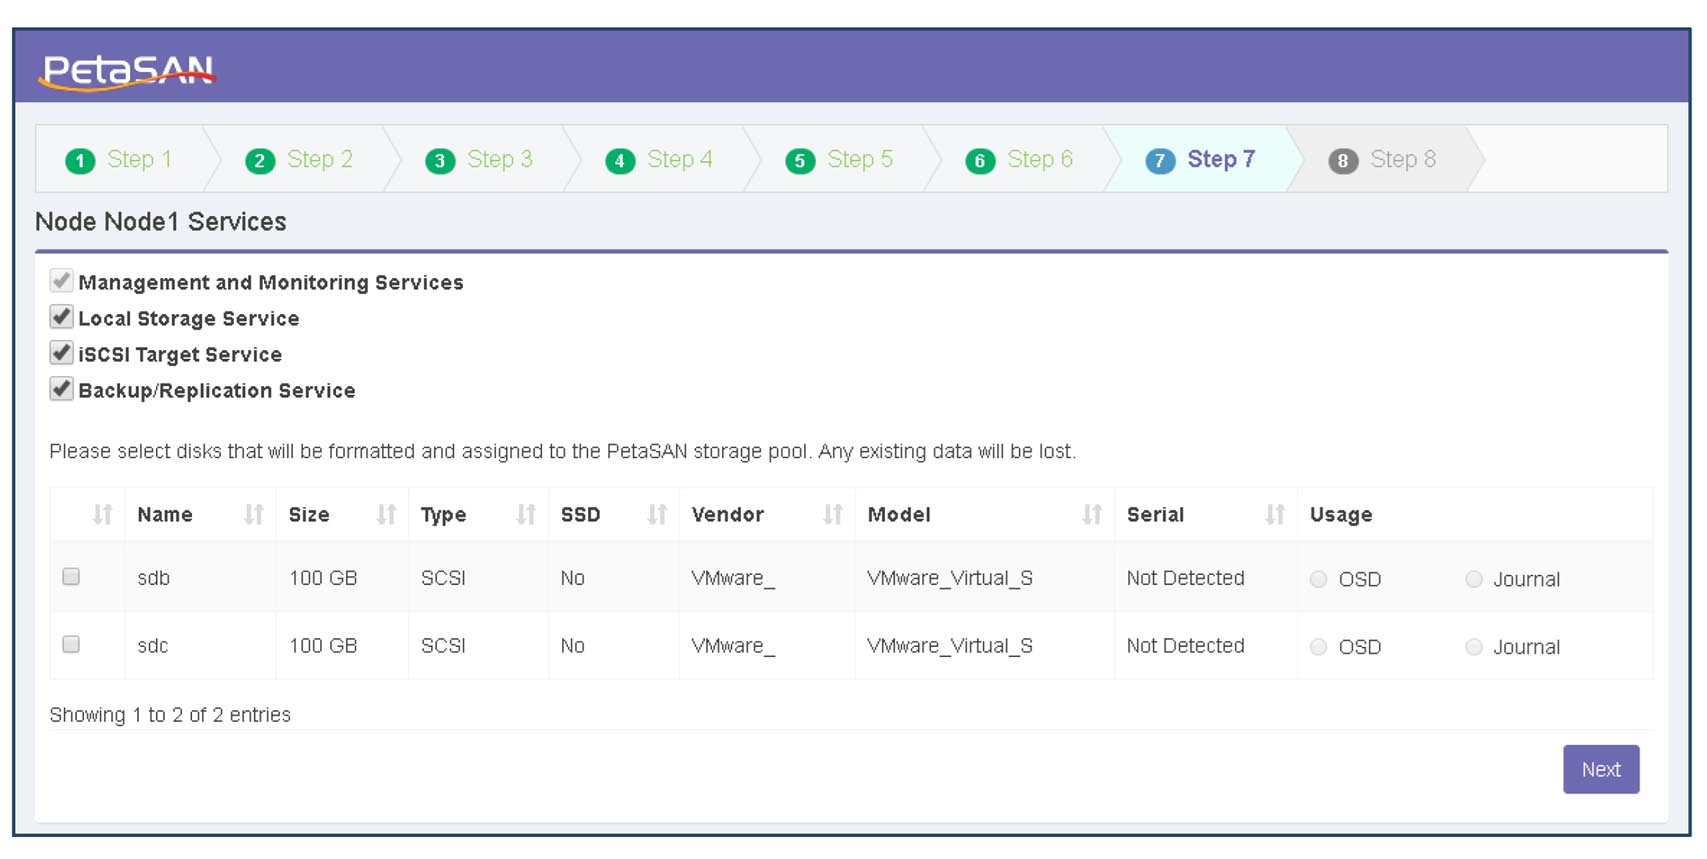Click the Next button
The height and width of the screenshot is (859, 1707).
point(1600,769)
